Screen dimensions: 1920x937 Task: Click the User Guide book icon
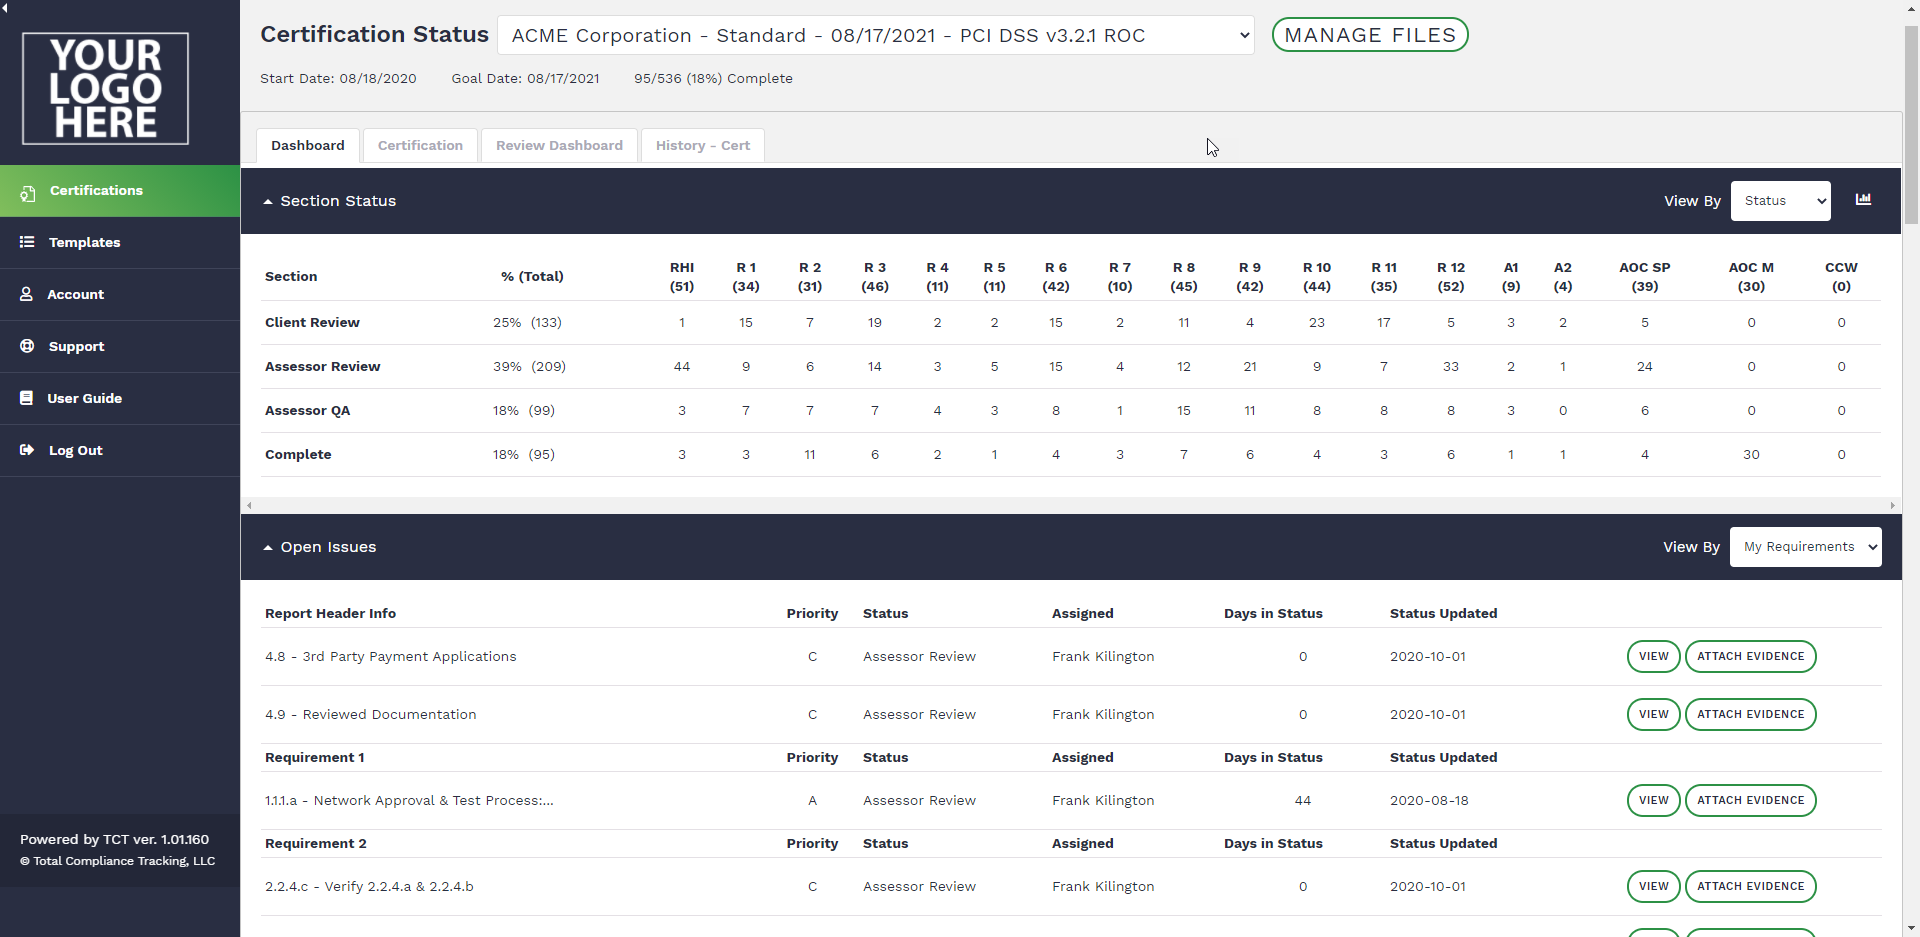(x=27, y=398)
